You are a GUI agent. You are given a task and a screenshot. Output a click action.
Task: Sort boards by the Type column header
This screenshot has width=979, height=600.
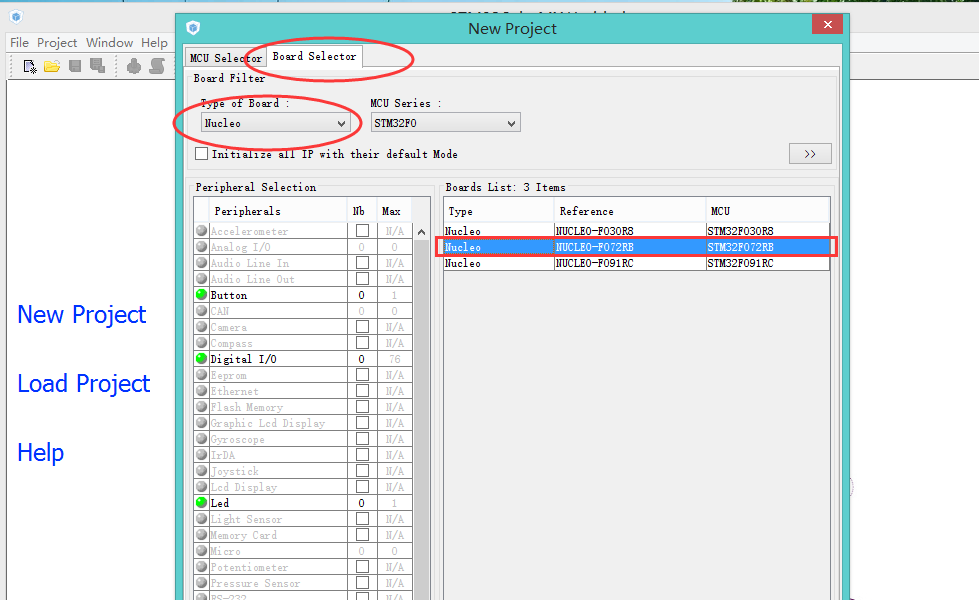pos(499,211)
